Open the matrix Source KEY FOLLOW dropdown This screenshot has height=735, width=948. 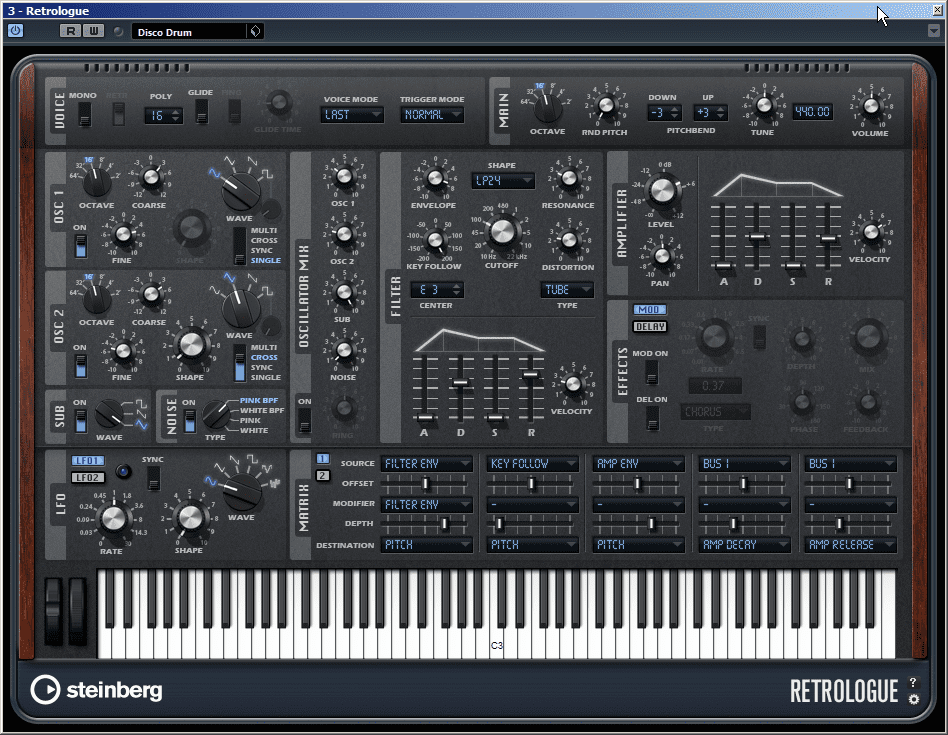(532, 464)
